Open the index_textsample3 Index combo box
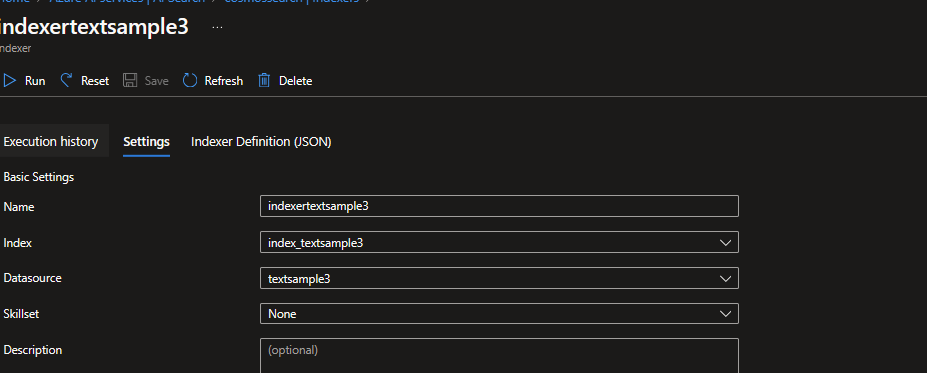927x373 pixels. (x=499, y=242)
